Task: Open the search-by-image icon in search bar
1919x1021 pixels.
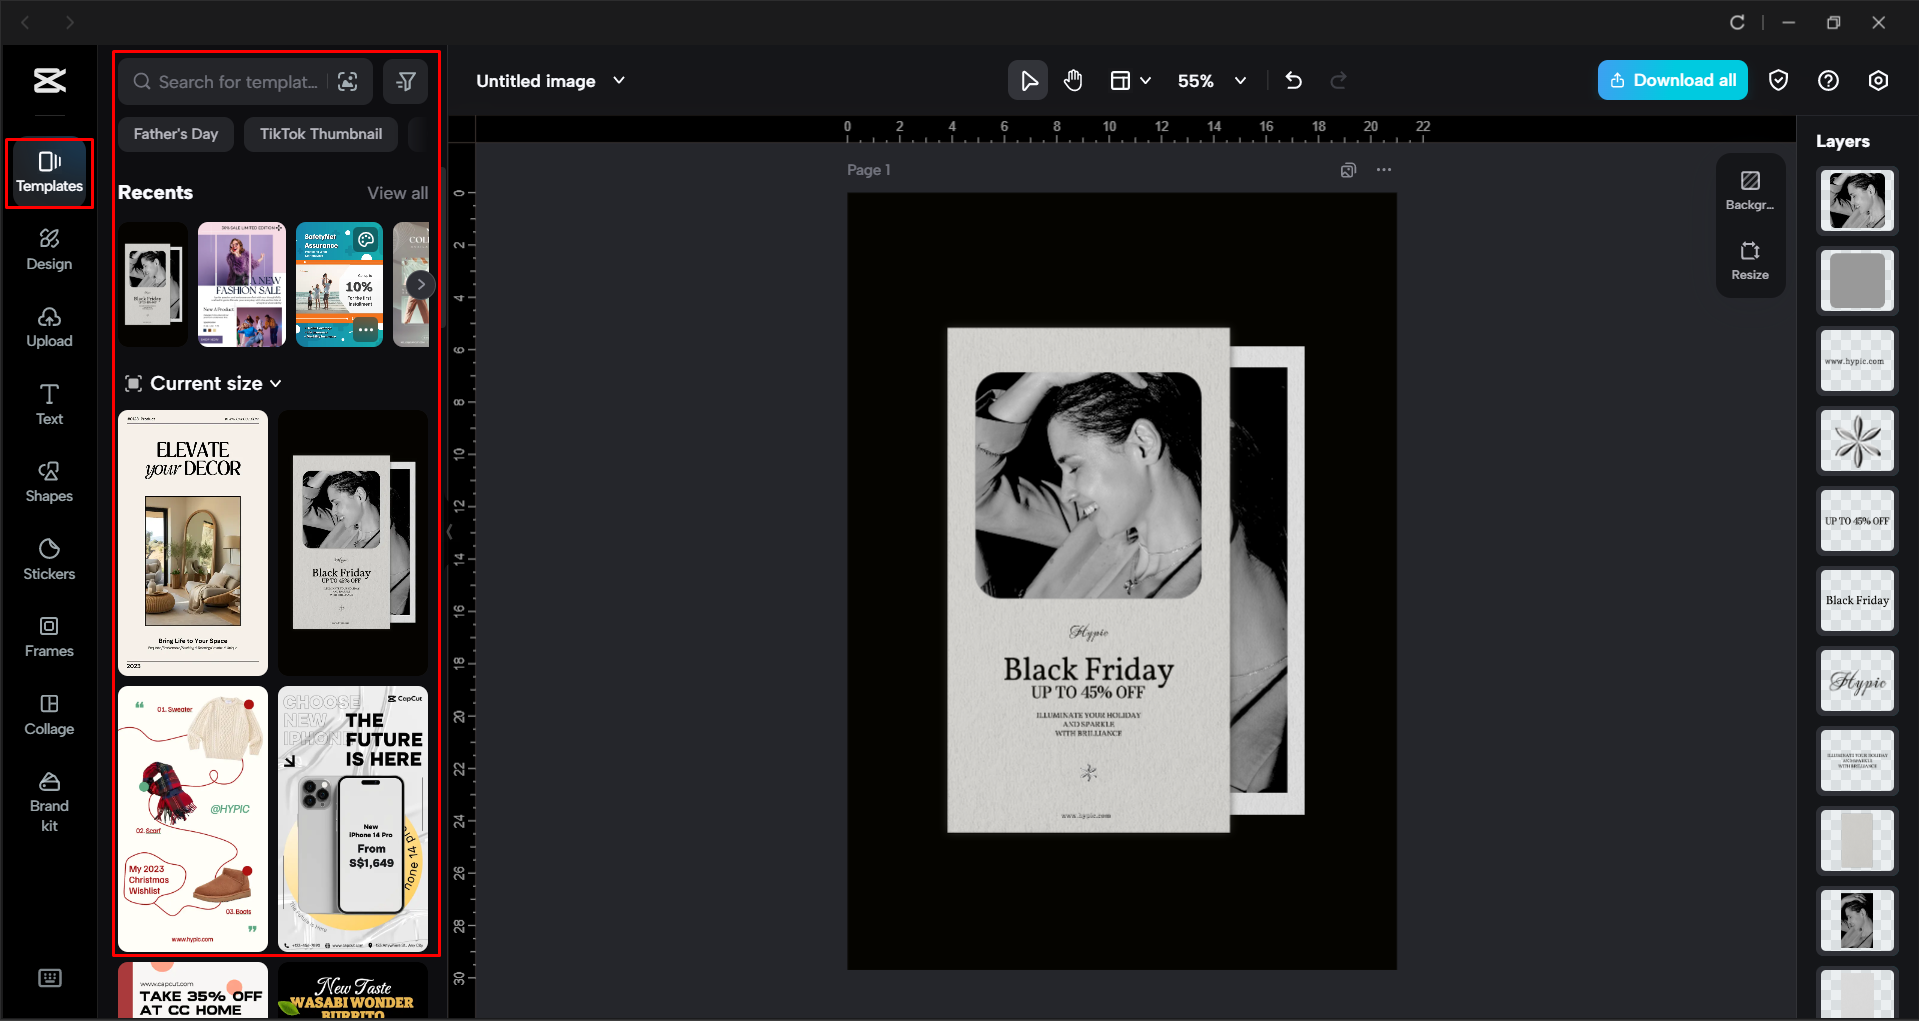Action: (348, 81)
